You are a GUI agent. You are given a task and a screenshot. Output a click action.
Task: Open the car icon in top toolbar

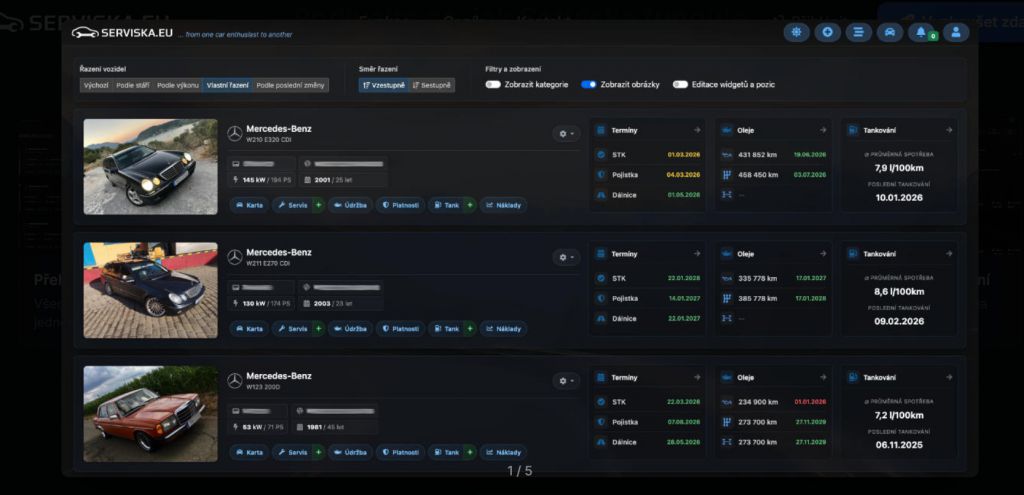click(889, 33)
